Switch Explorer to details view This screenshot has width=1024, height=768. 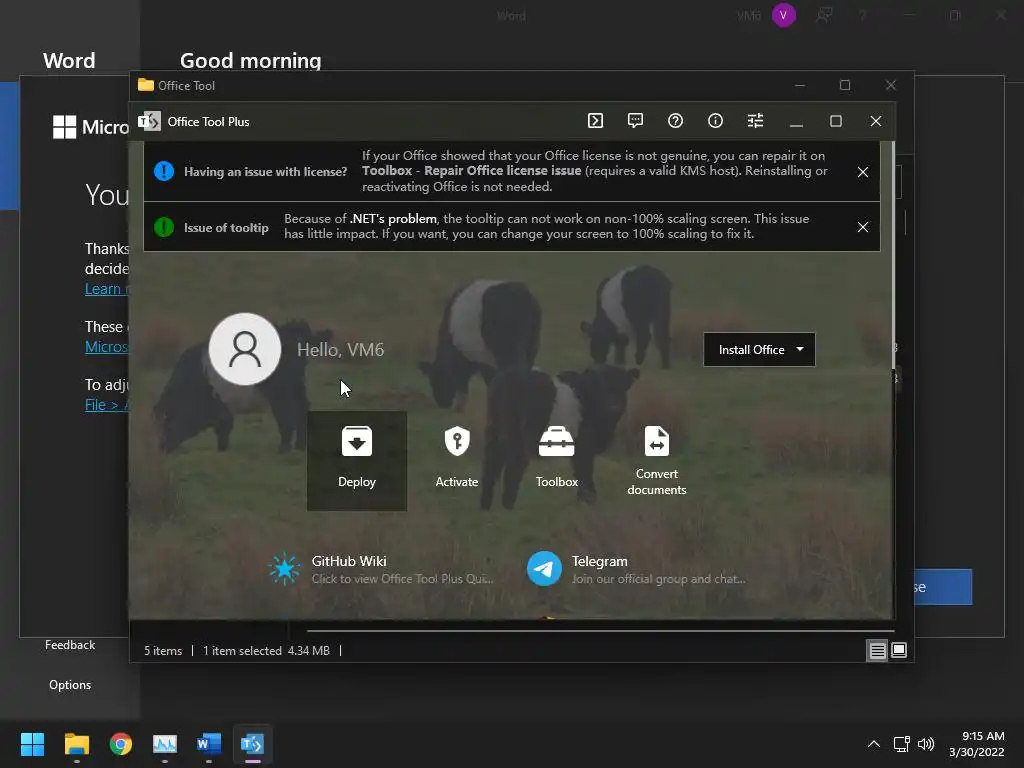coord(877,650)
